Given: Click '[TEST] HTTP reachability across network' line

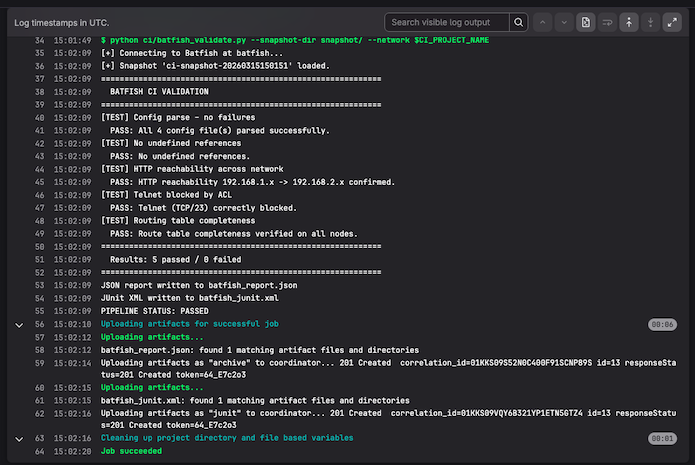Looking at the screenshot, I should coord(192,169).
